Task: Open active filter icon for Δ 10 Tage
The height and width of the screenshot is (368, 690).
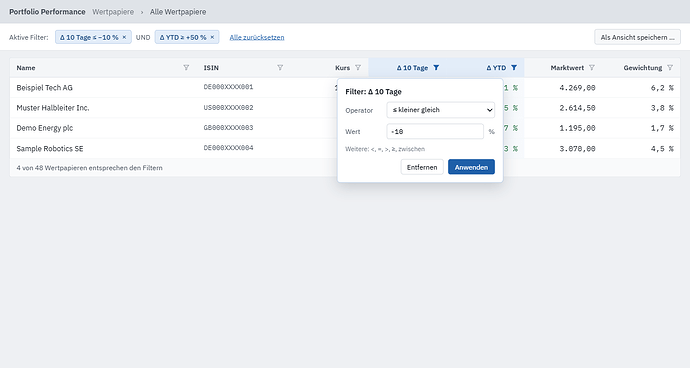Action: [436, 68]
